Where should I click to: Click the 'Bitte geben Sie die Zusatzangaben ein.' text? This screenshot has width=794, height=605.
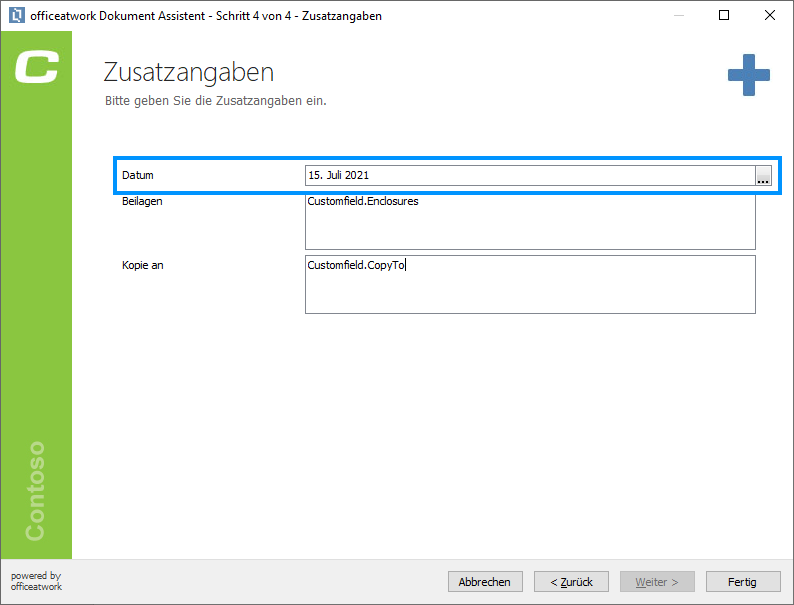[x=216, y=101]
